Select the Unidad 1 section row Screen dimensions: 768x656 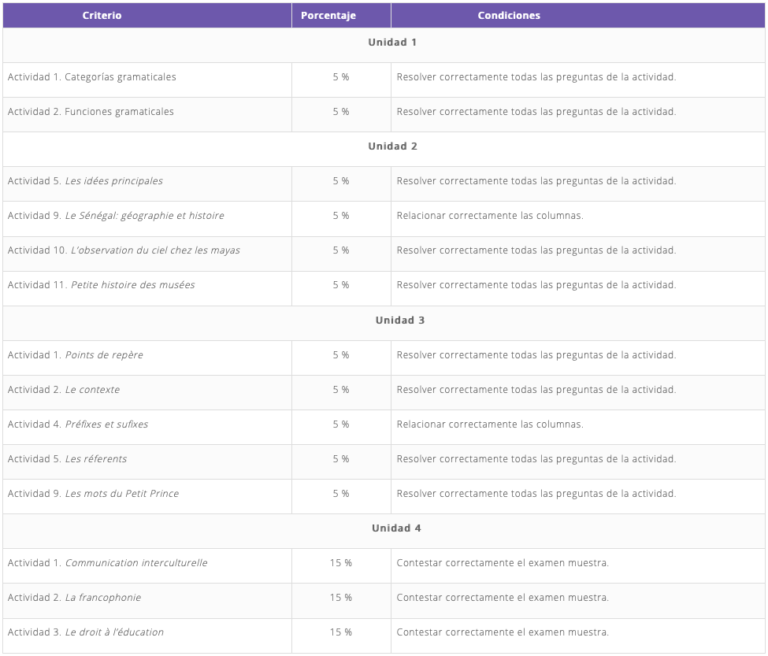point(392,43)
